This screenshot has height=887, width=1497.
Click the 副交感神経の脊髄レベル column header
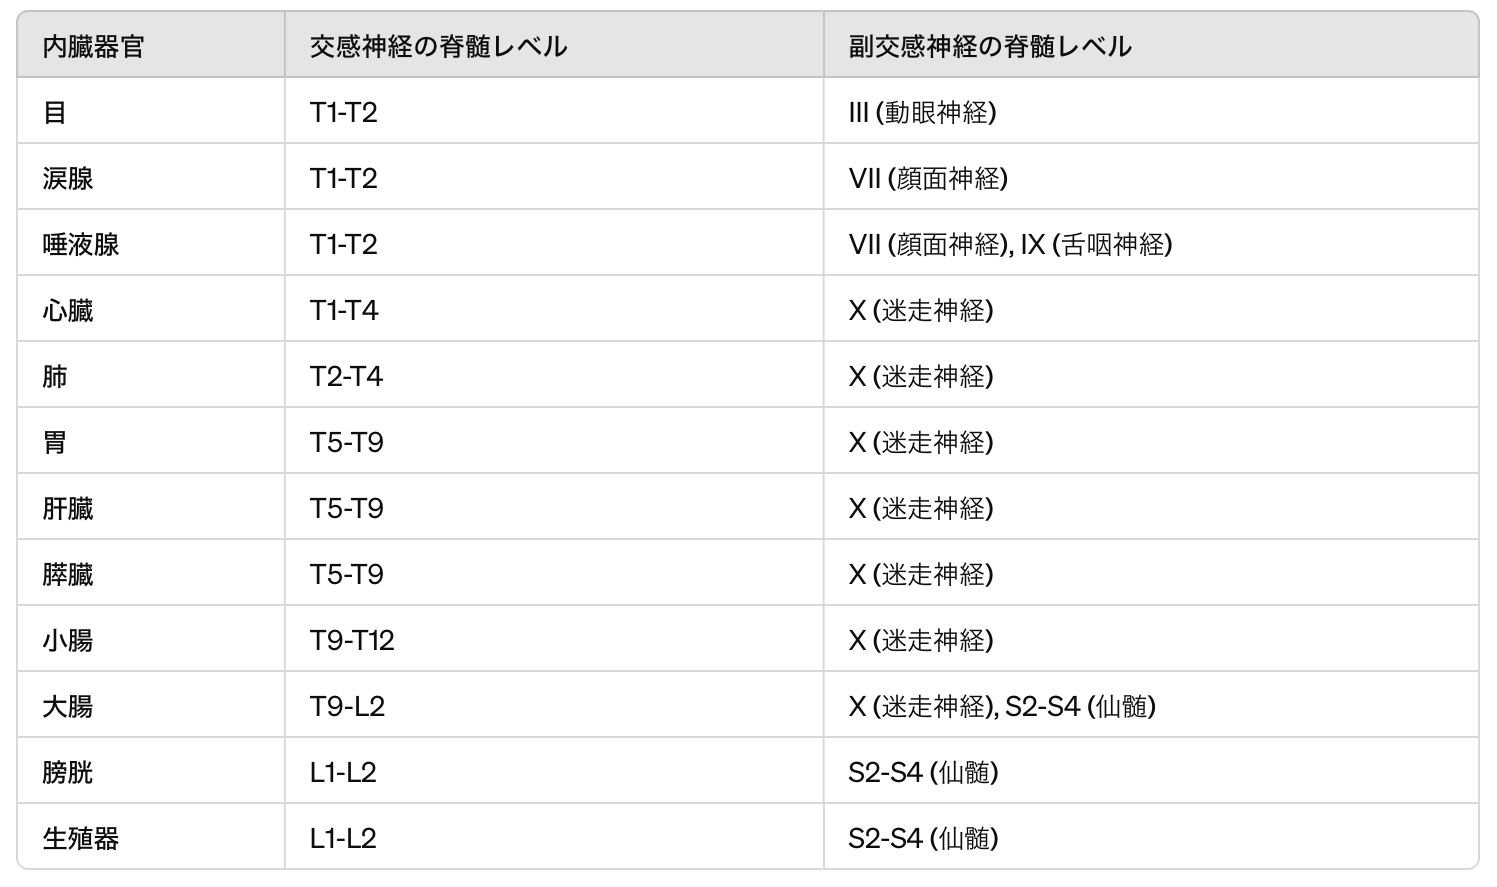990,46
